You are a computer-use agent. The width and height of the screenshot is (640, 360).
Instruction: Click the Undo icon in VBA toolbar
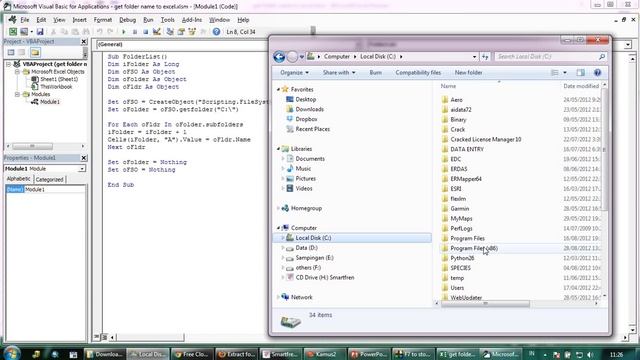pyautogui.click(x=99, y=31)
